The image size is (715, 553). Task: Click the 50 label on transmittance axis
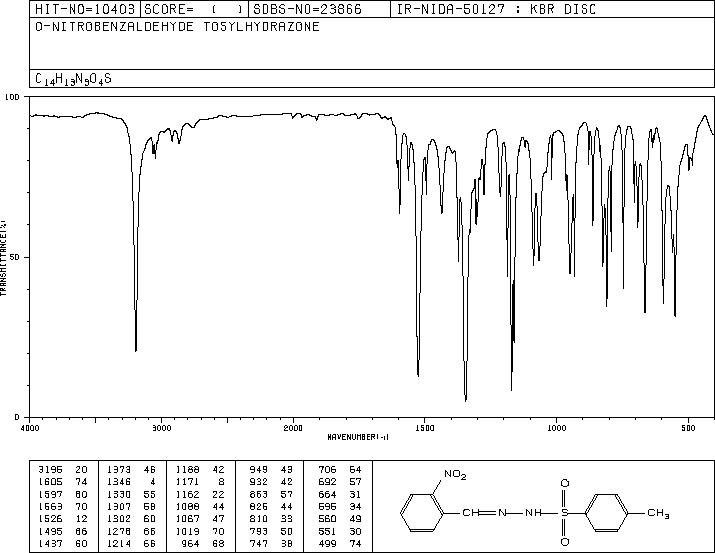[x=16, y=258]
